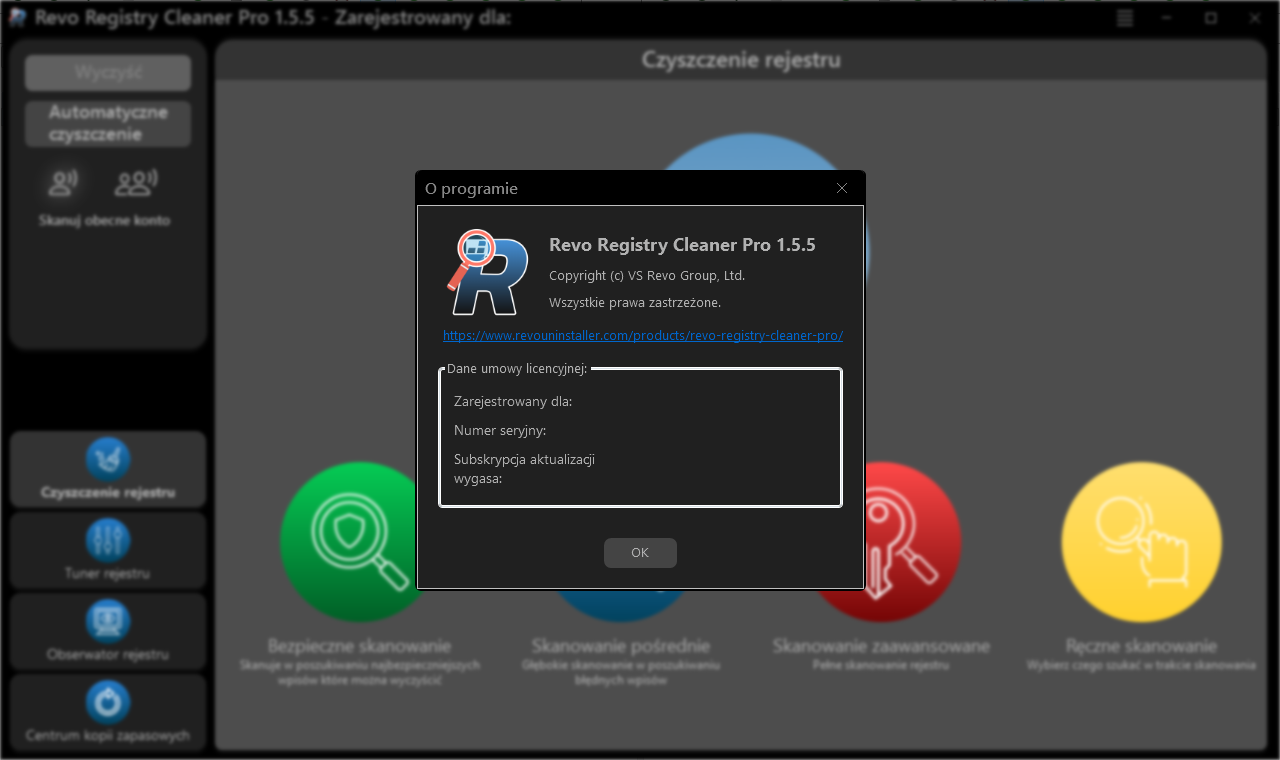Open the hamburger menu in the title bar

coord(1125,18)
